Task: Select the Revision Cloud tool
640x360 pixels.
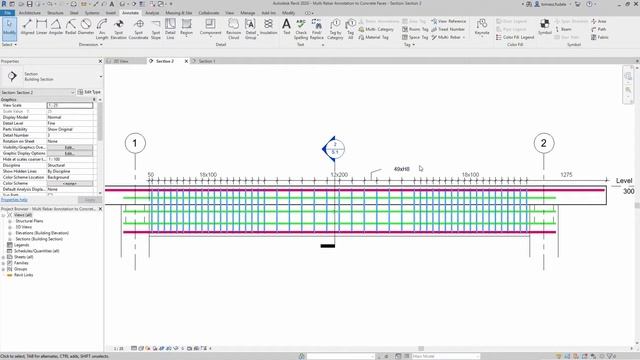Action: [233, 29]
